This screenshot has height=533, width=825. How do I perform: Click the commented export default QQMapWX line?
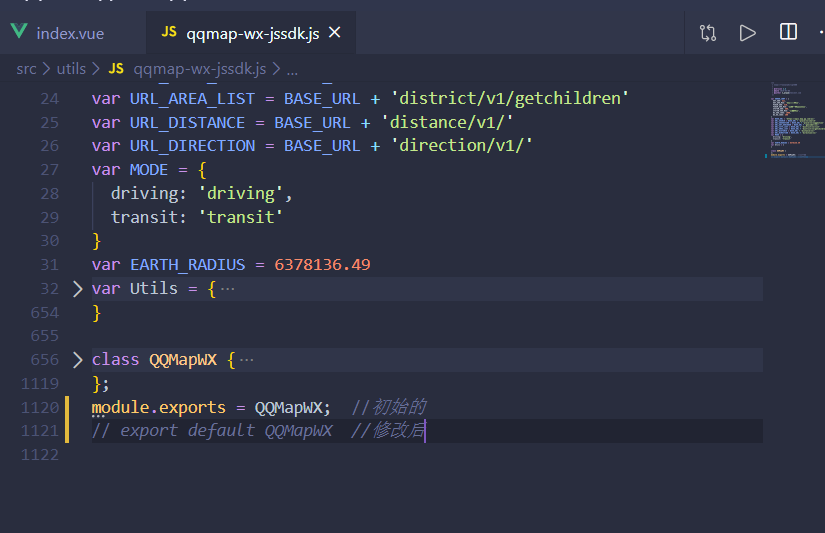click(212, 431)
